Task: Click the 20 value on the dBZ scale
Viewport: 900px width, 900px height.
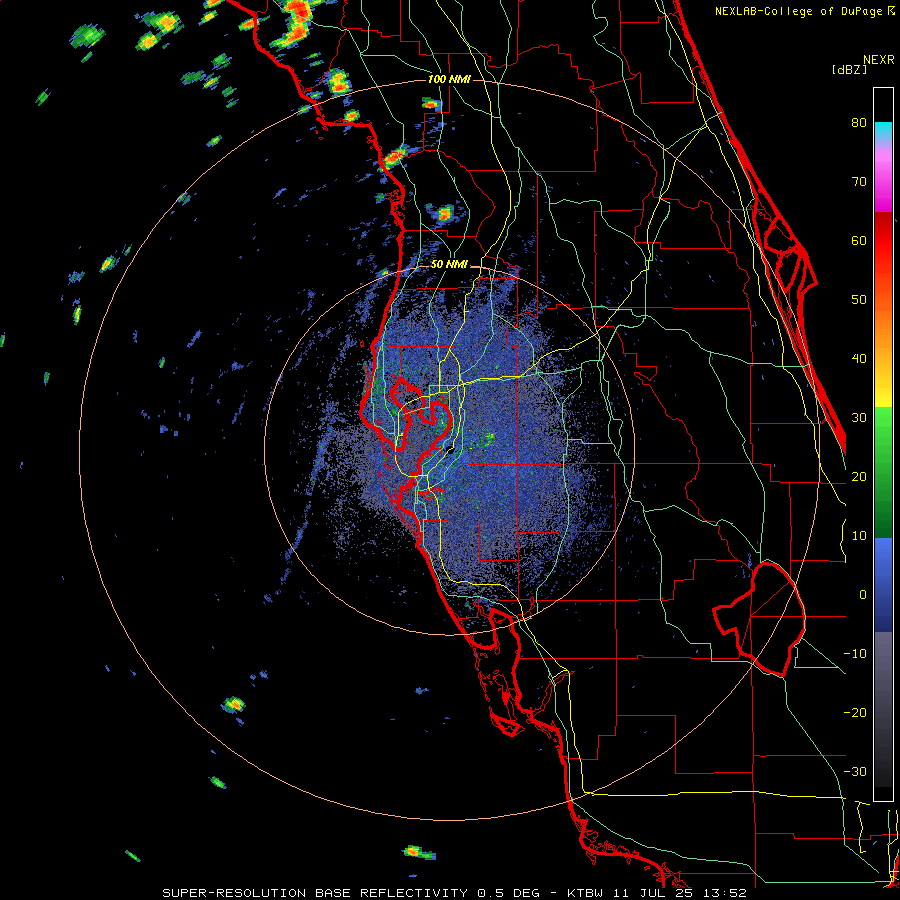Action: [x=859, y=477]
